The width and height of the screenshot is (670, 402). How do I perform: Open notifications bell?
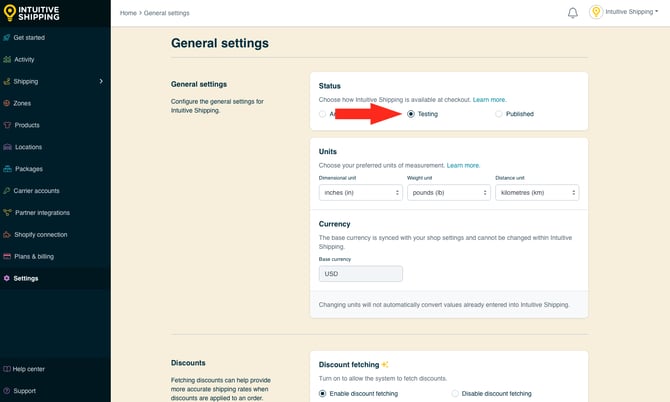573,13
